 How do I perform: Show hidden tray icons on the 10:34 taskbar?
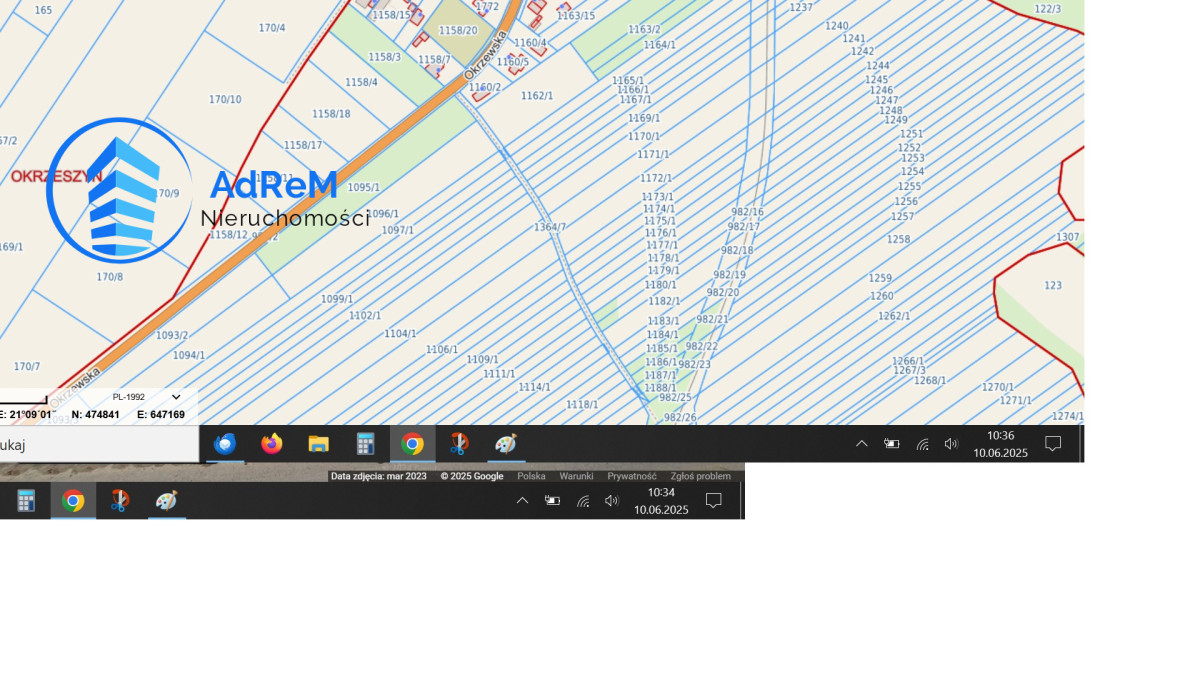tap(522, 501)
